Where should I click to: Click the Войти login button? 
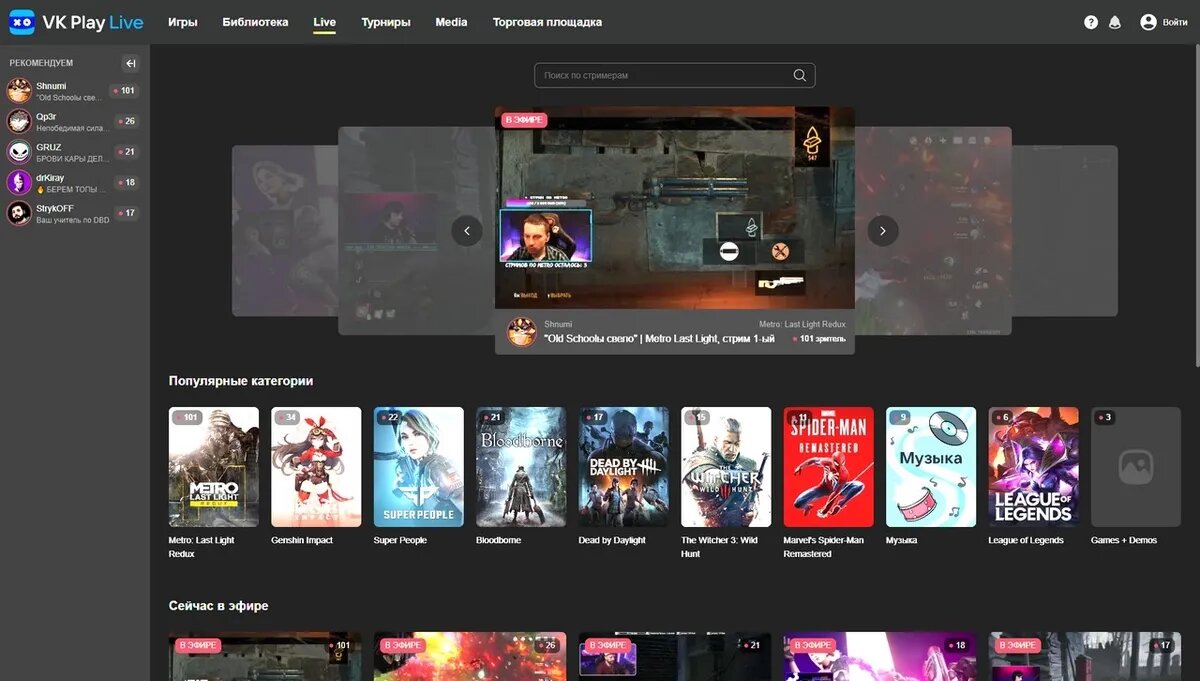1176,22
